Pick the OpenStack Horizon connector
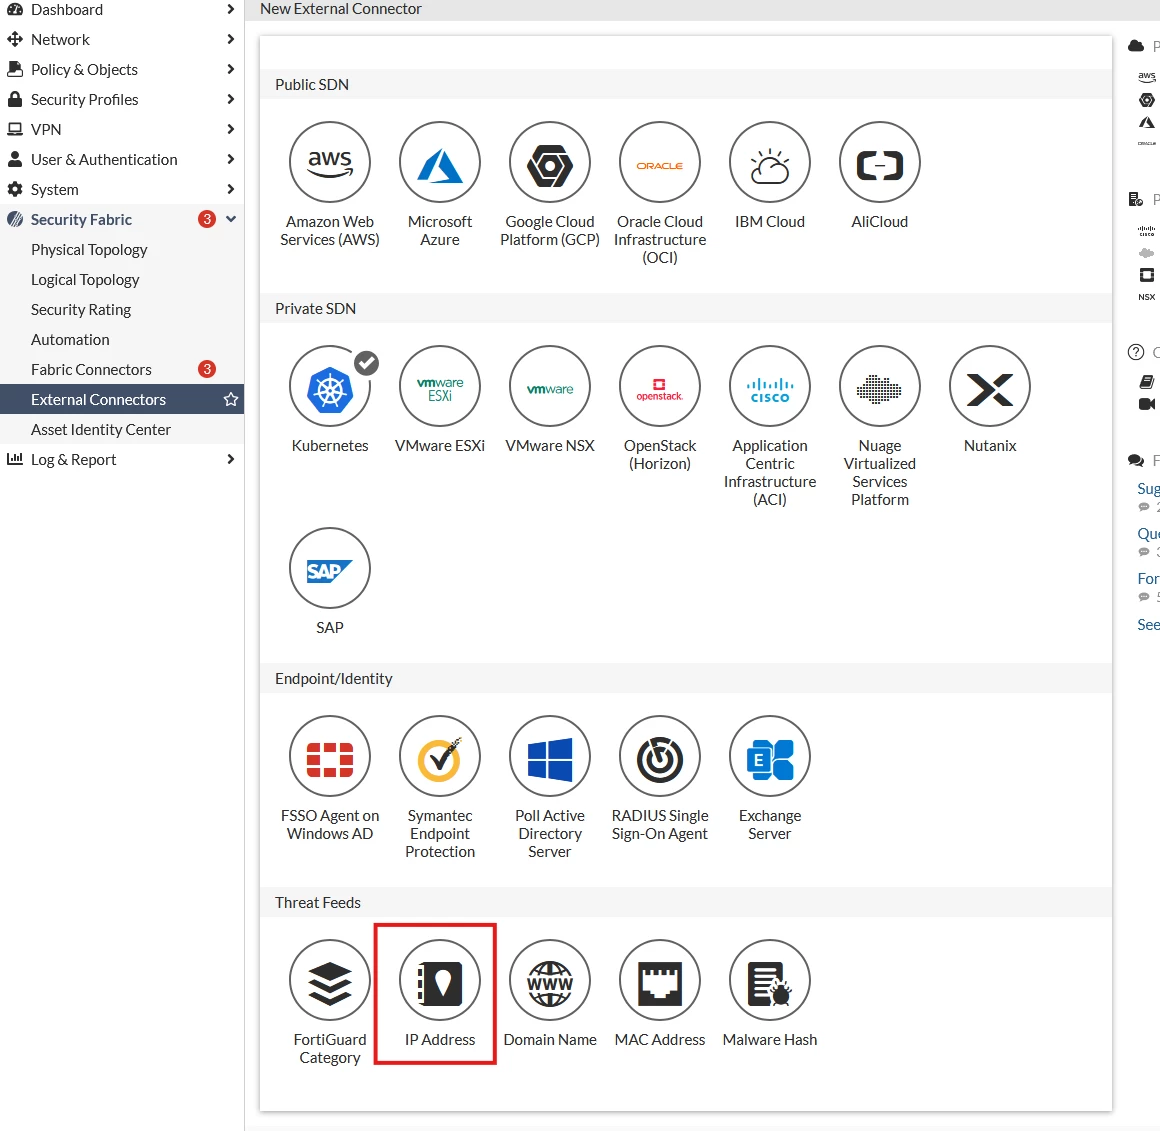 coord(660,386)
